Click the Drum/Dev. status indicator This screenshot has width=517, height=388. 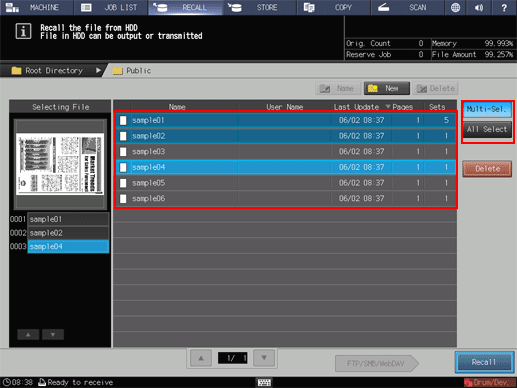coord(490,383)
